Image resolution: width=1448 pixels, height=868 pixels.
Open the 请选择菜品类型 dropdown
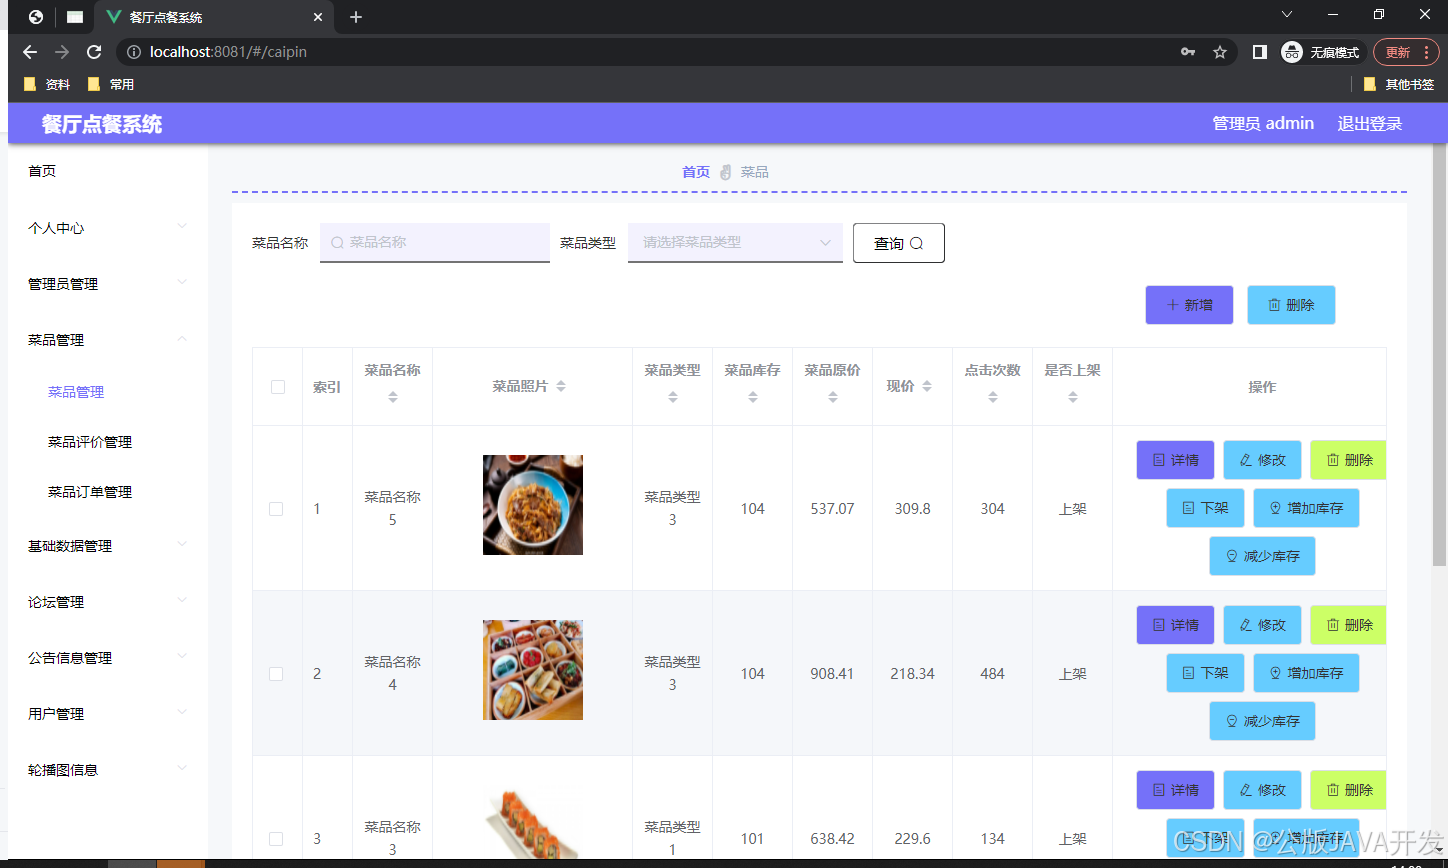pos(735,243)
